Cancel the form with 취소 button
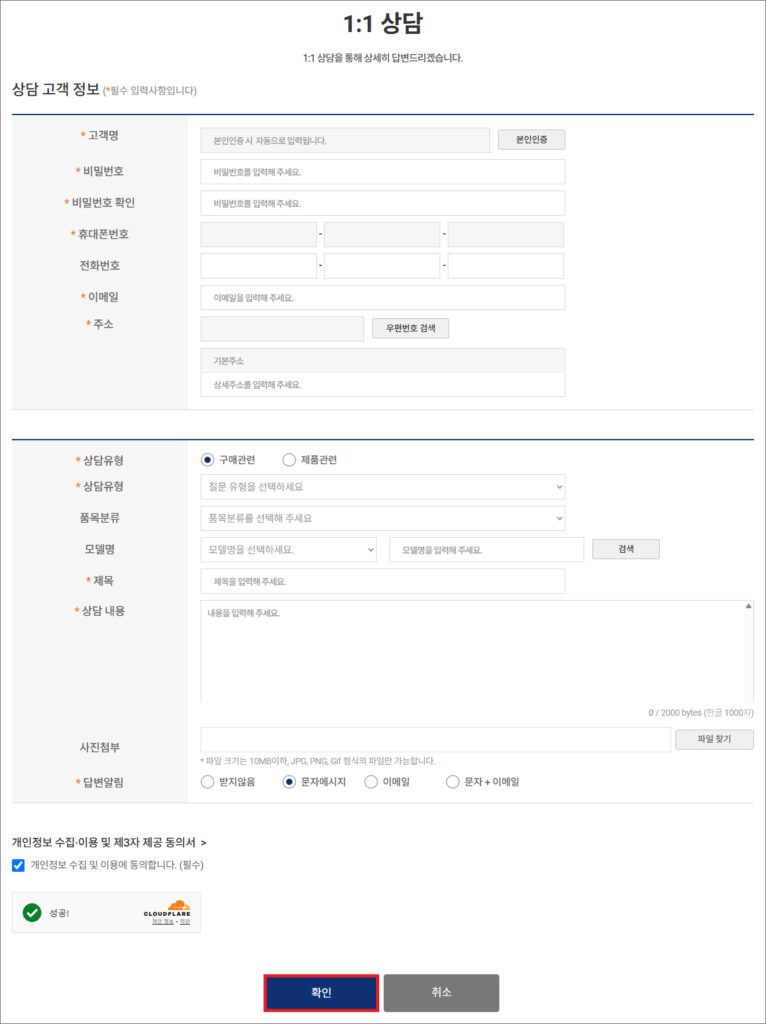This screenshot has height=1024, width=766. (x=441, y=993)
